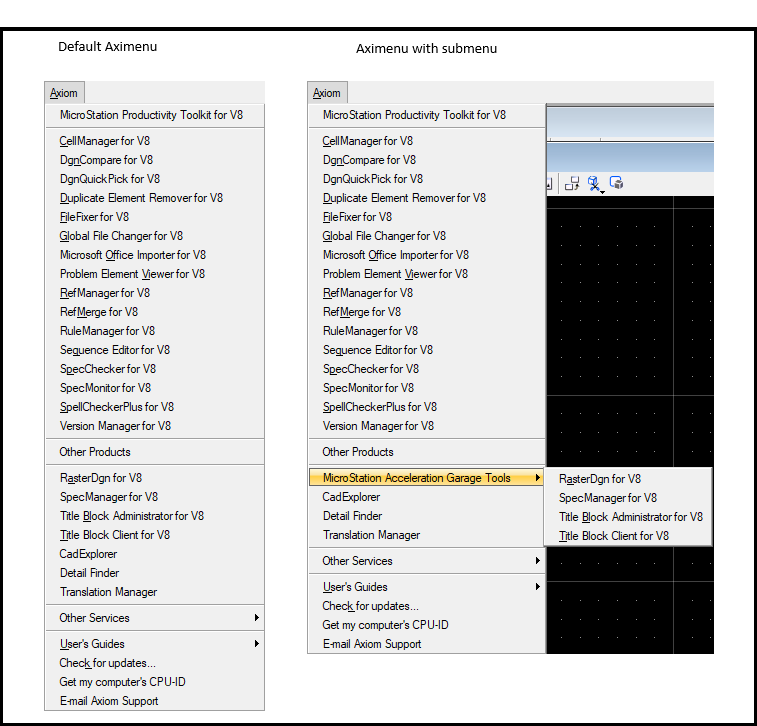
Task: Choose Title Block Client for V8 in submenu
Action: (614, 536)
